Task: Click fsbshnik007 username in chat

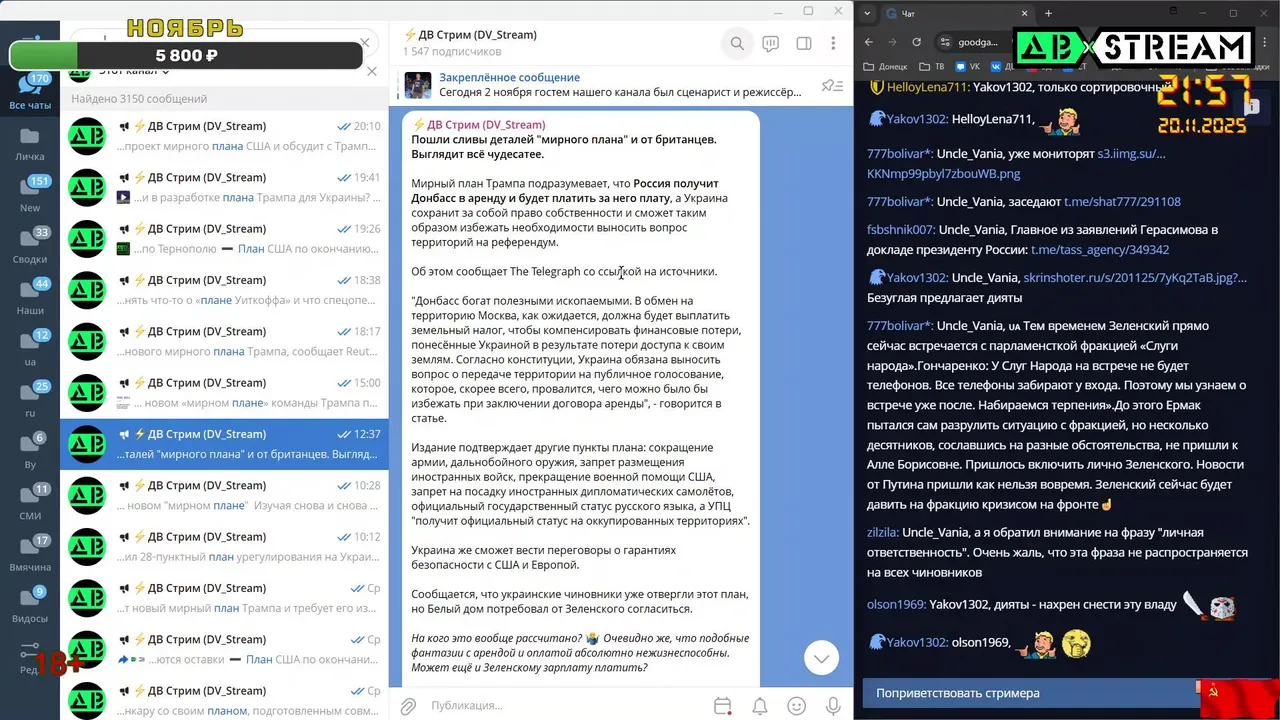Action: coord(901,229)
